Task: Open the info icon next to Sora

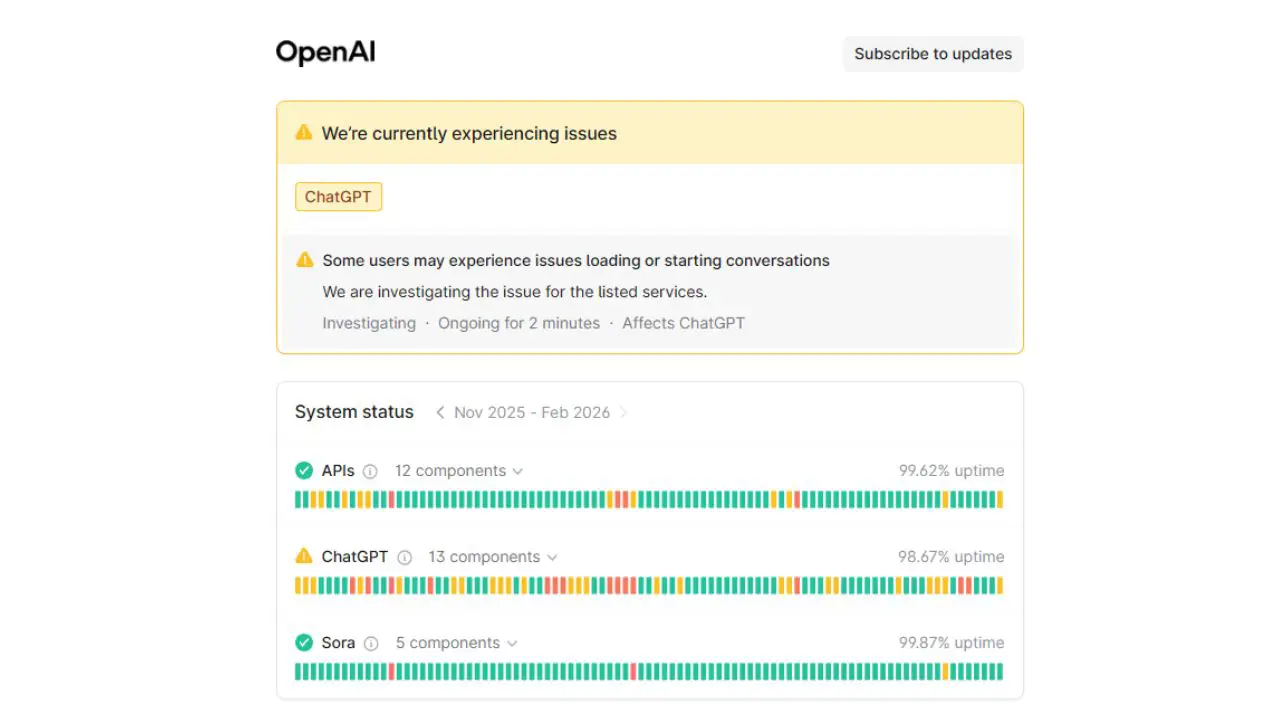Action: pos(371,643)
